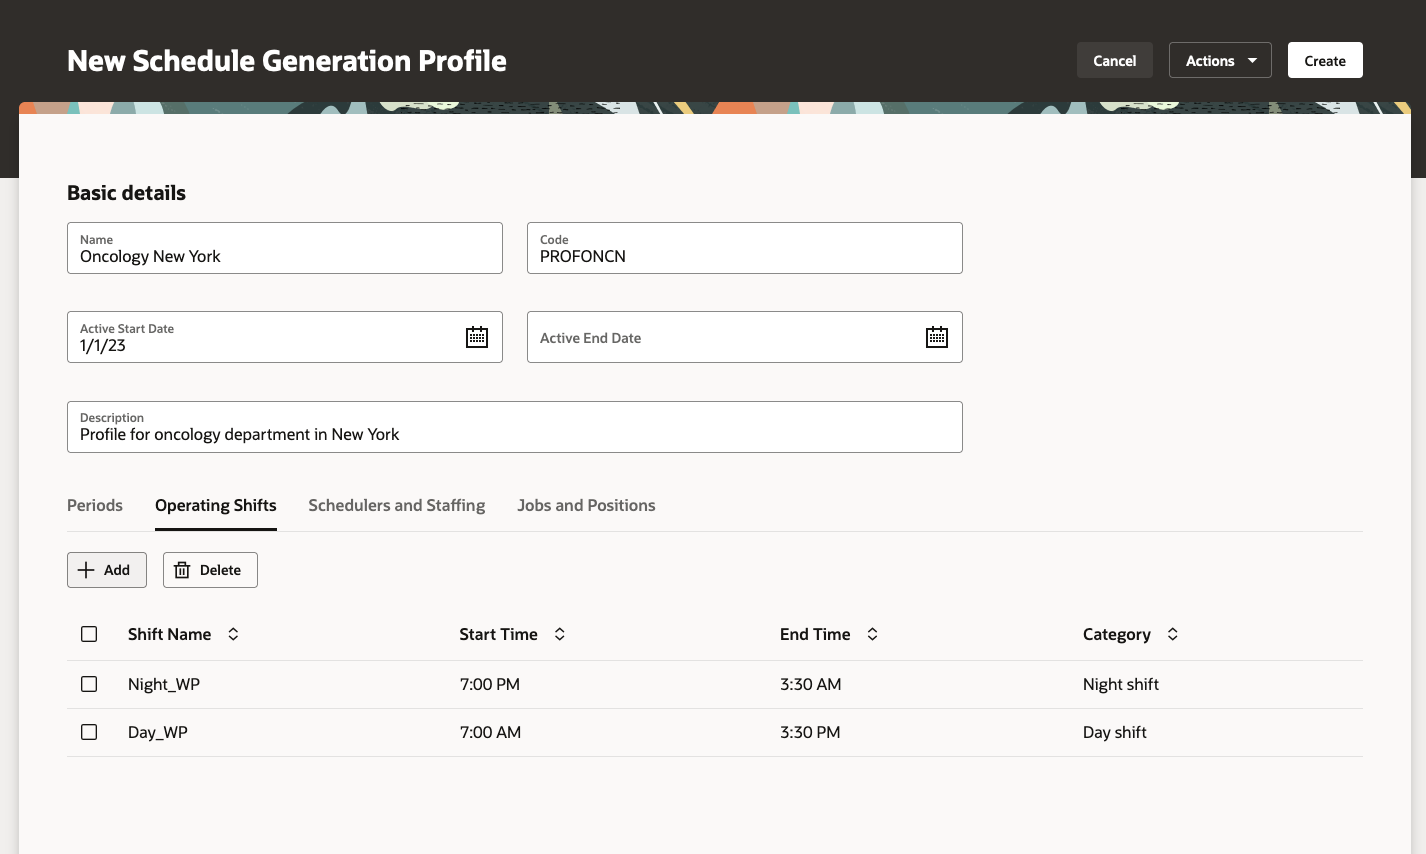
Task: Select the Night_WP shift row checkbox
Action: pos(89,683)
